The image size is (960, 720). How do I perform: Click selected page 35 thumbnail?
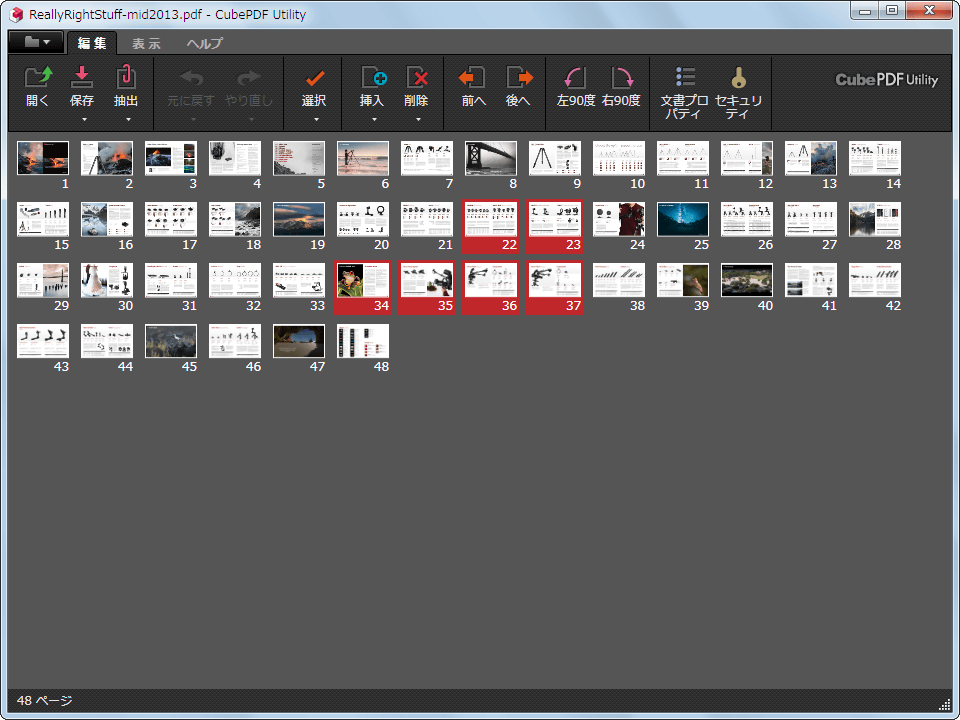(x=427, y=280)
